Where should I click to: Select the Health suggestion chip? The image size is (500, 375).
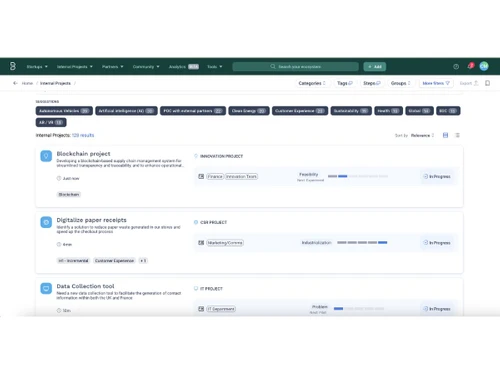(389, 111)
